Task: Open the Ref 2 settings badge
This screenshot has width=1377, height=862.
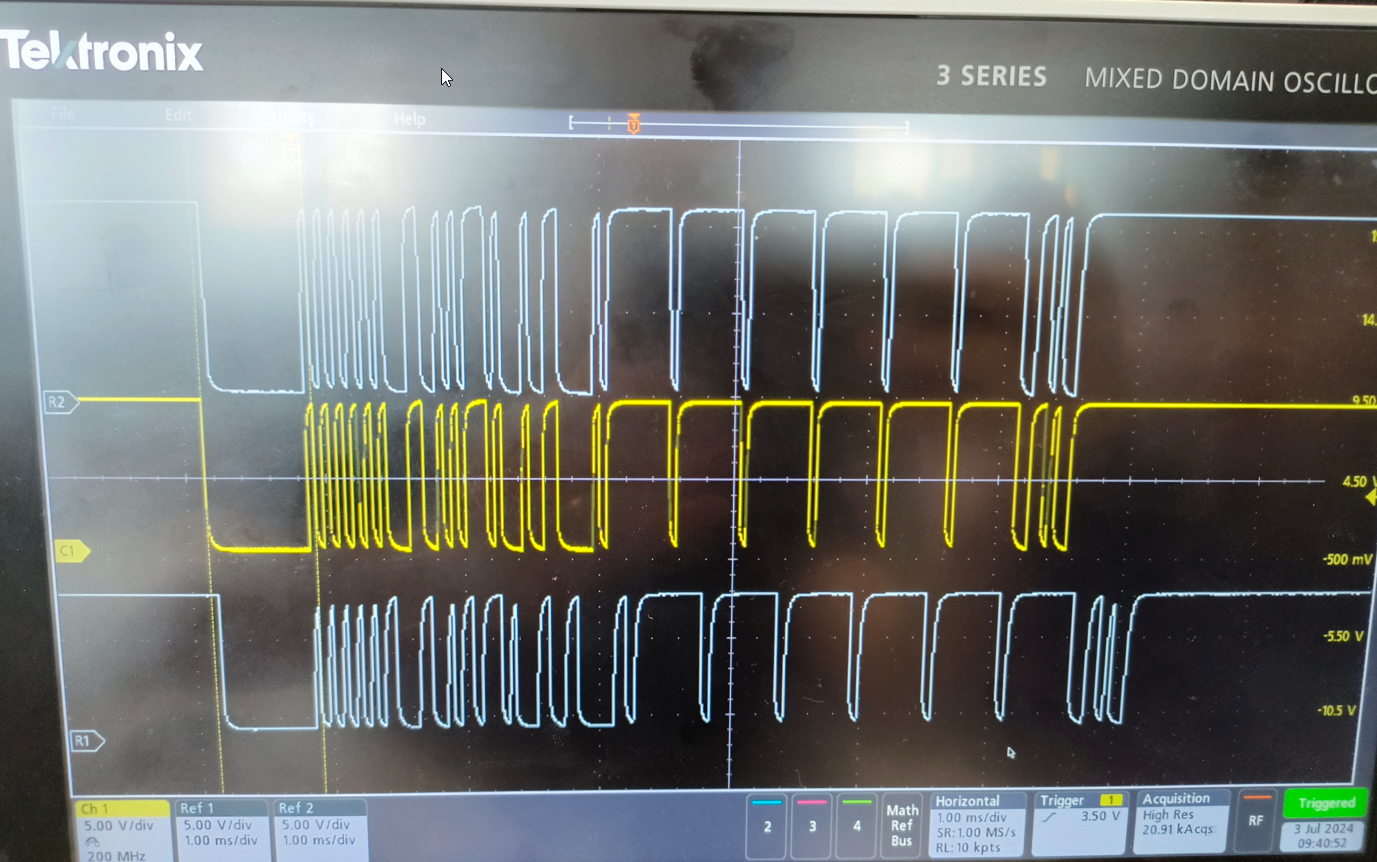Action: [319, 830]
